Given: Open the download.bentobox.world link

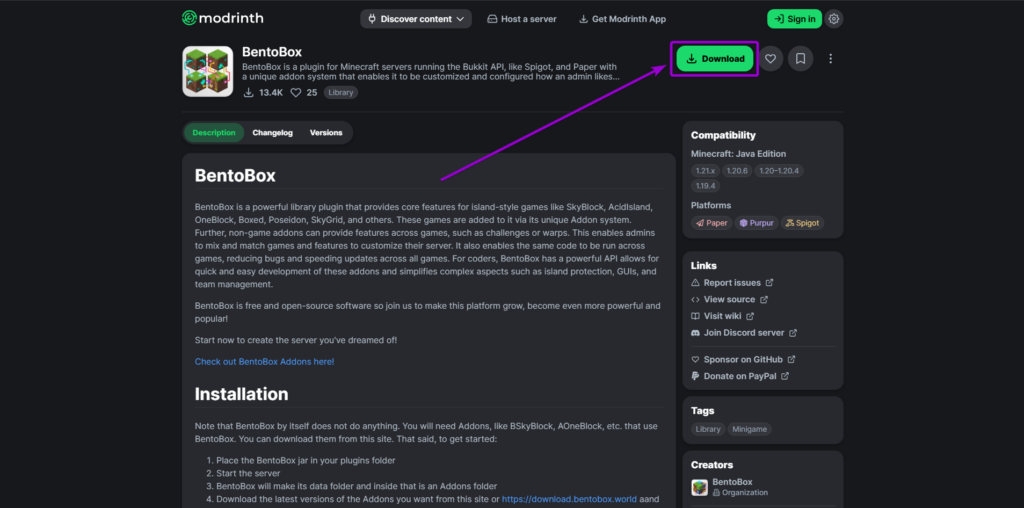Looking at the screenshot, I should pos(569,500).
